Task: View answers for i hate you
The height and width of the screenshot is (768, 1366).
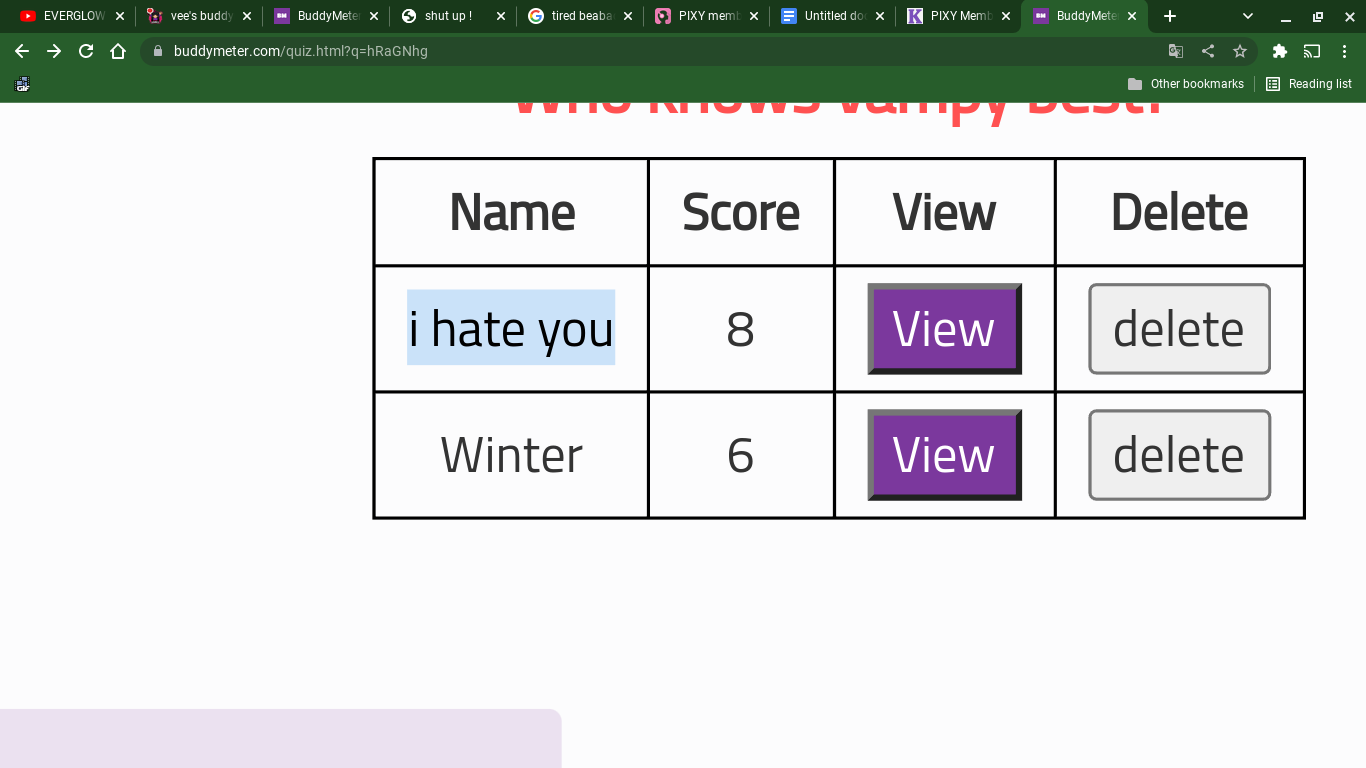Action: coord(944,329)
